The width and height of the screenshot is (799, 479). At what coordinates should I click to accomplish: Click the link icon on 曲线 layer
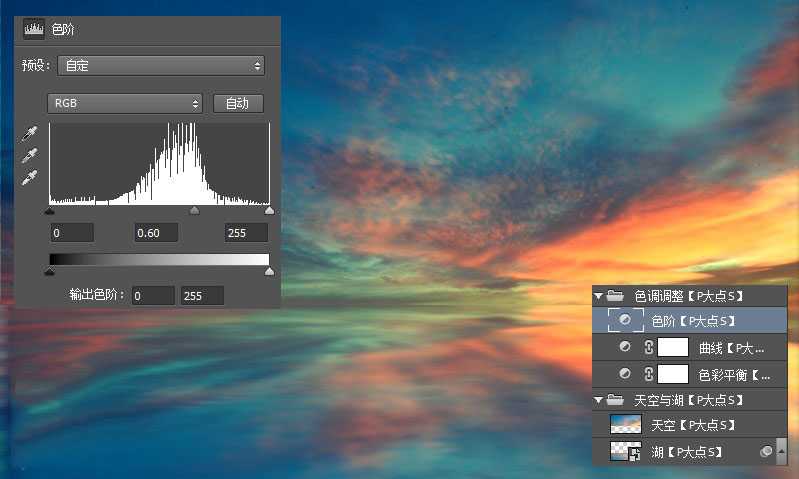[648, 348]
